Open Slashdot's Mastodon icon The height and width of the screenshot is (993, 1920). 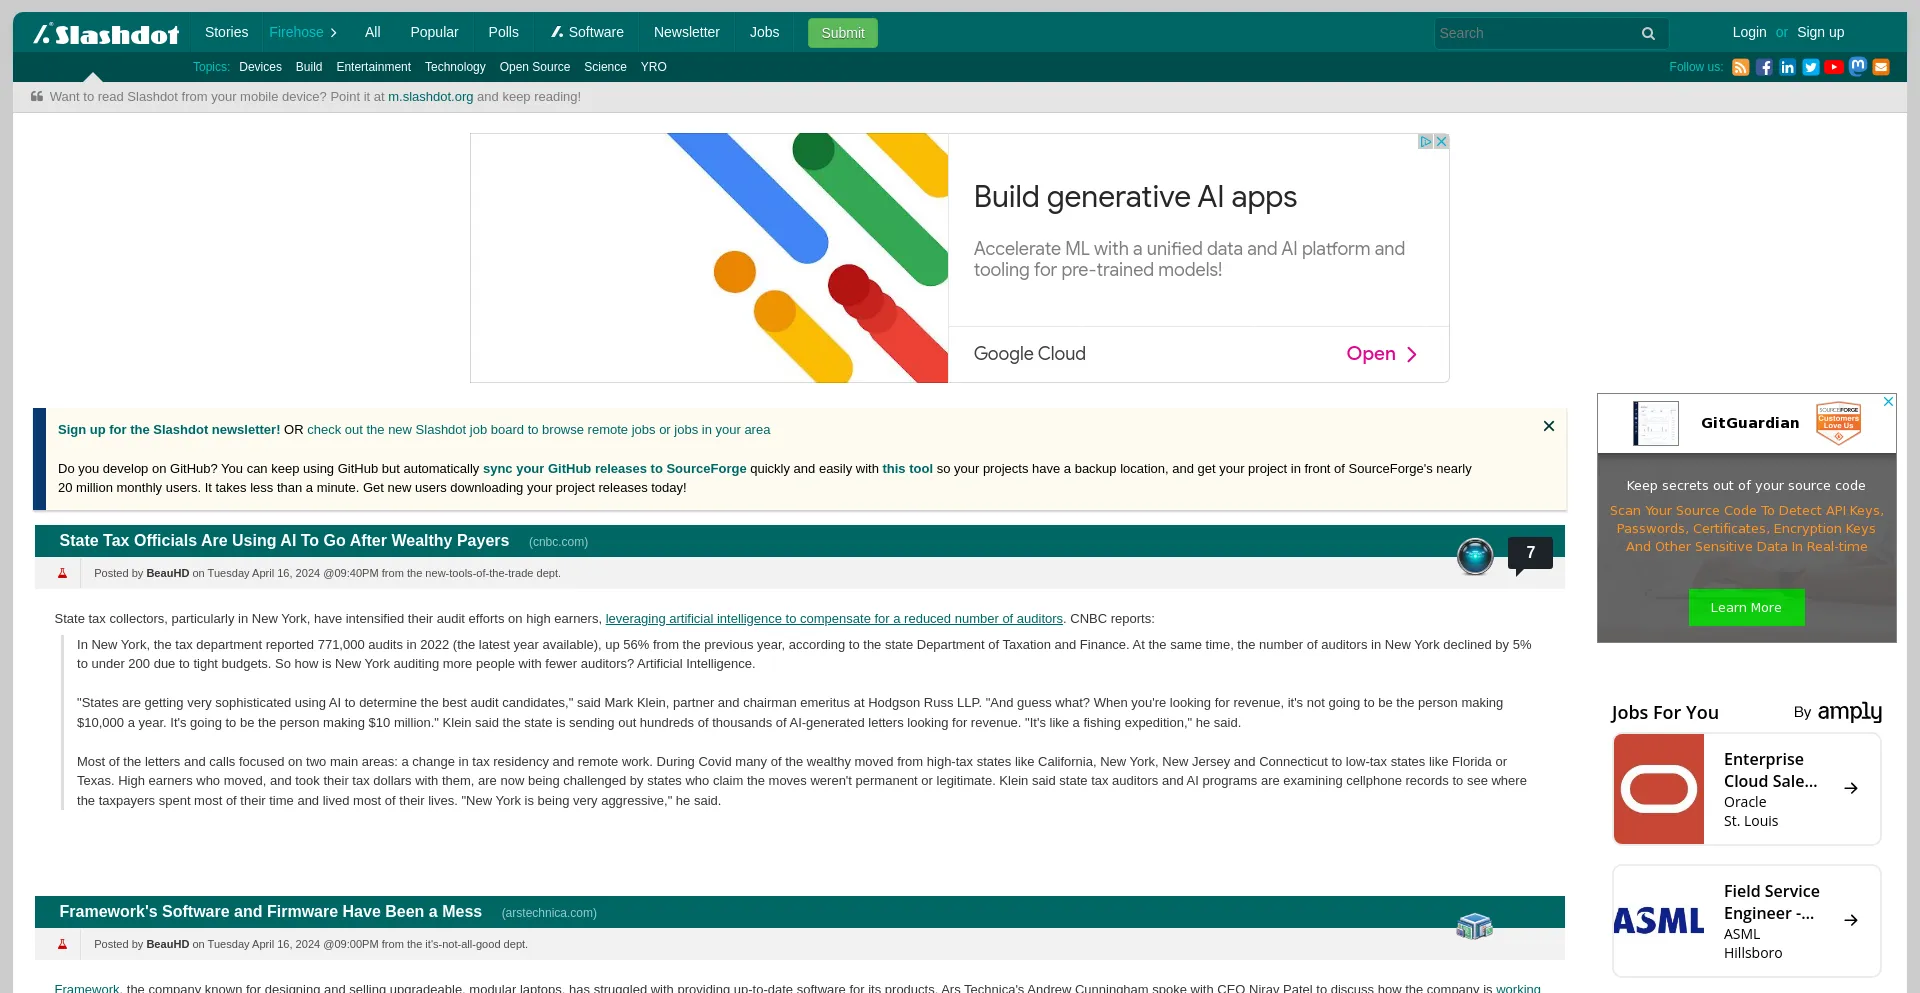1858,66
